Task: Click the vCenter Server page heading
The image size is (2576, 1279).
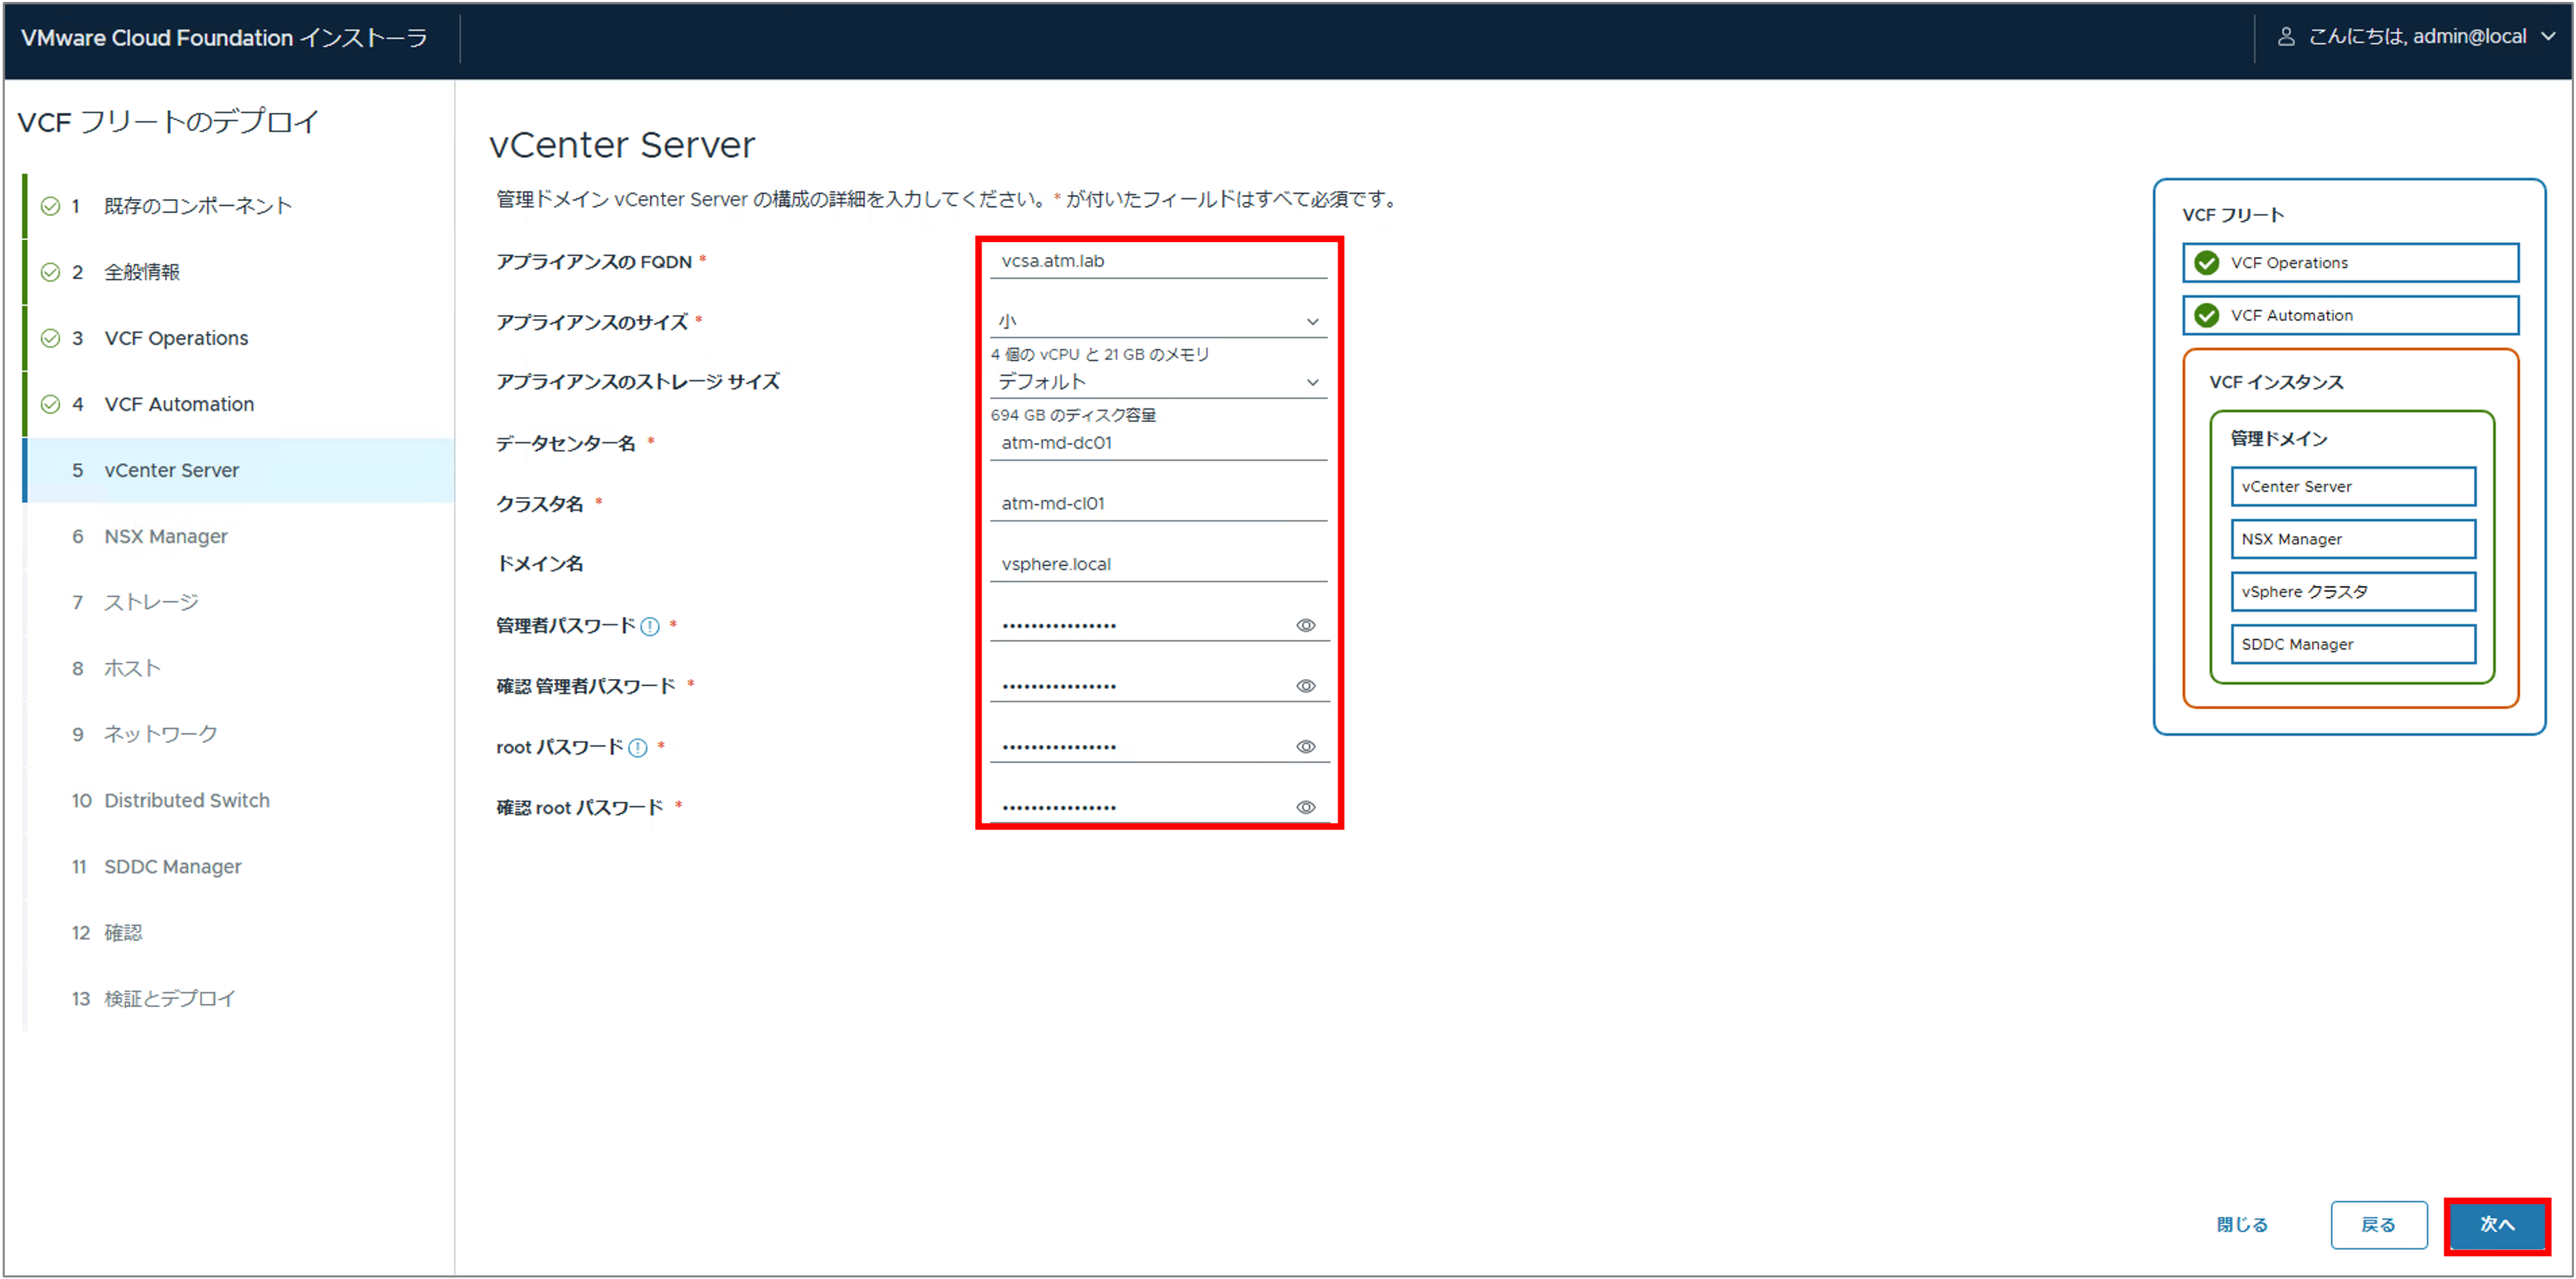Action: pyautogui.click(x=622, y=146)
